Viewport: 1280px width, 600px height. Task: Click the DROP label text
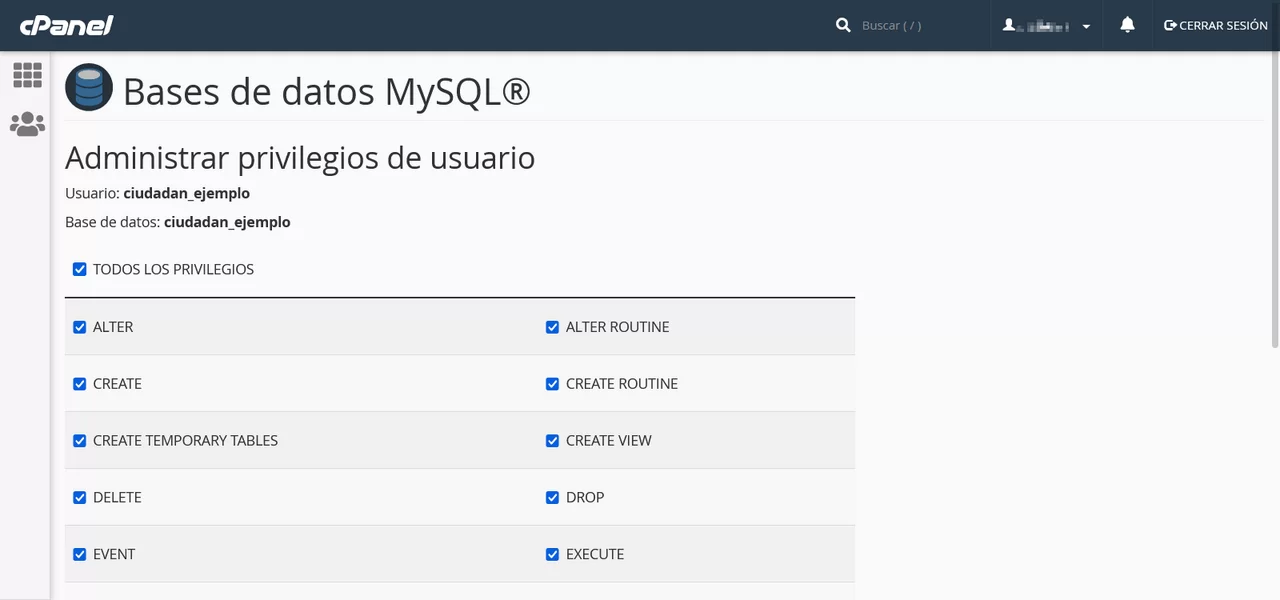(585, 498)
